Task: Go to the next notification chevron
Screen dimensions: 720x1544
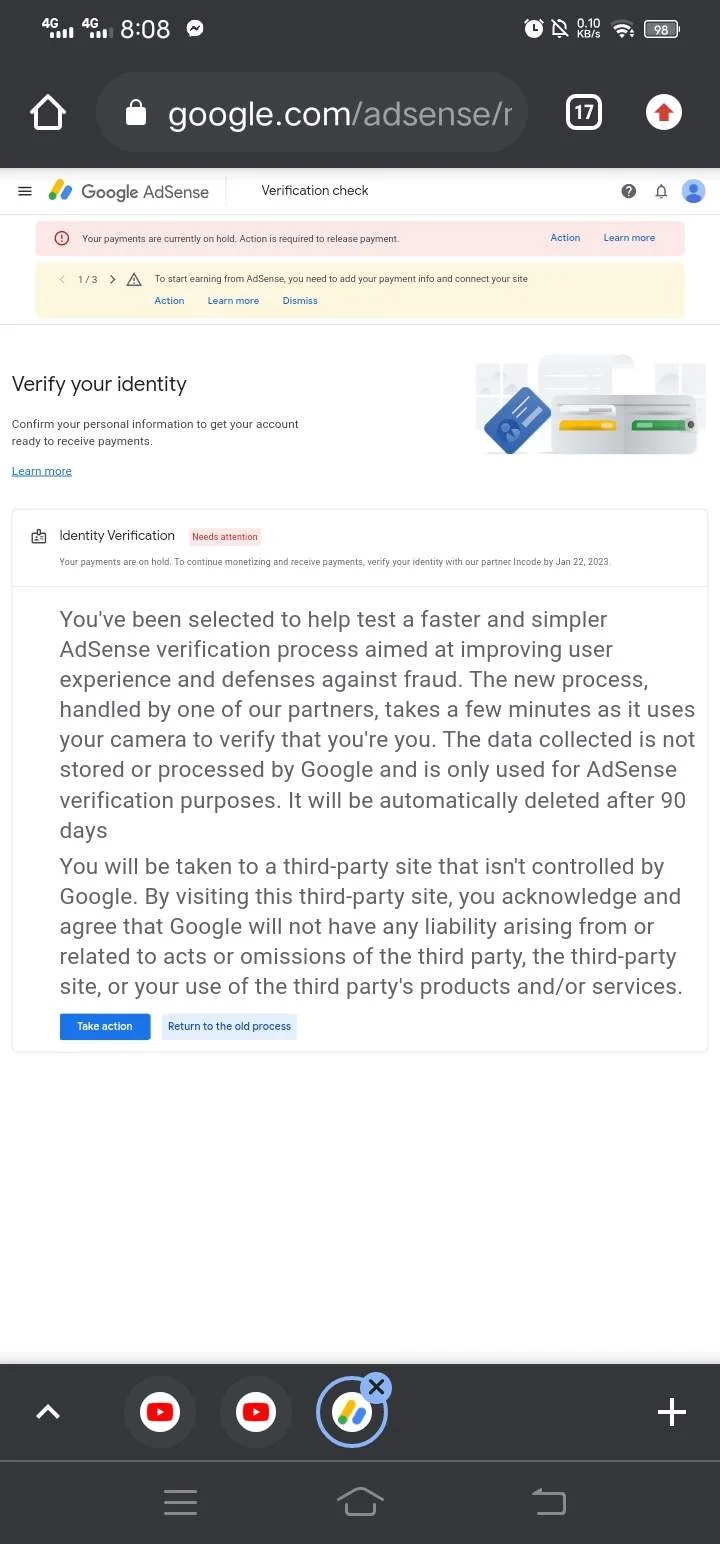Action: [x=112, y=279]
